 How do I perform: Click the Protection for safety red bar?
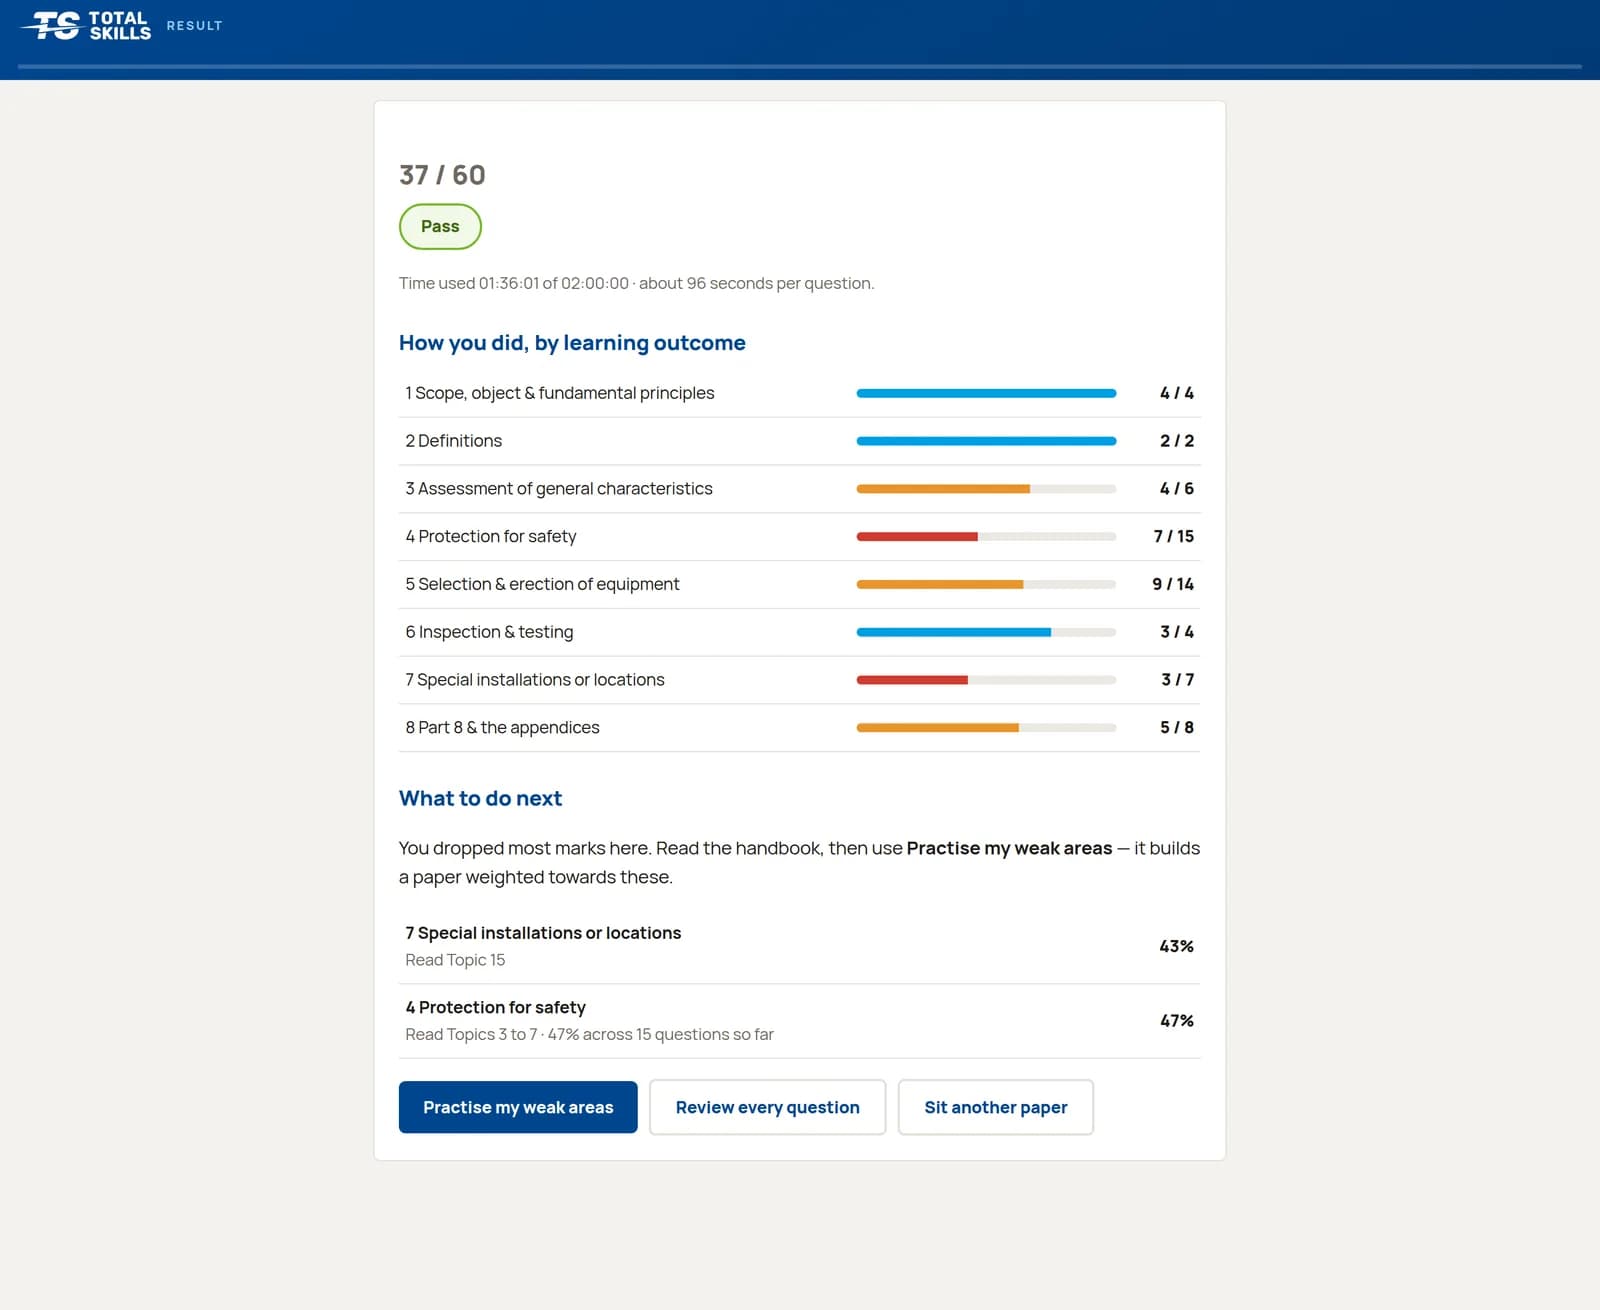pyautogui.click(x=986, y=537)
